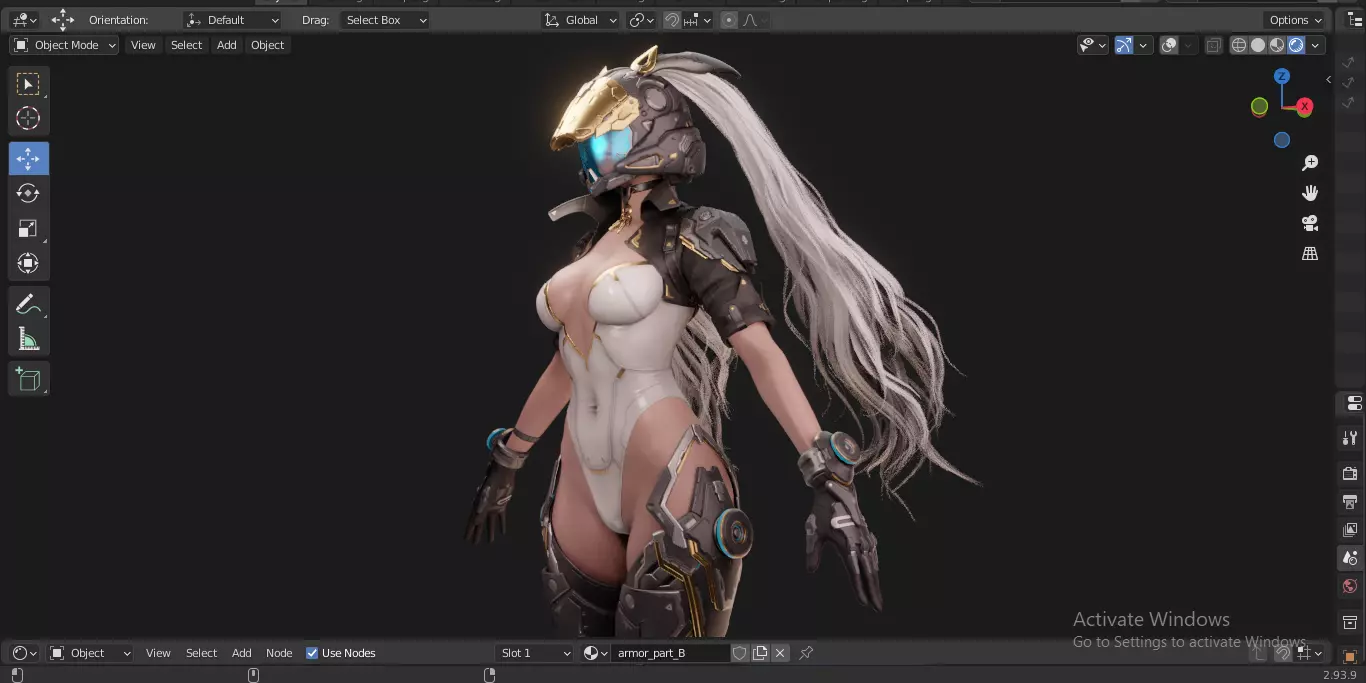Select the Transform tool

point(28,263)
